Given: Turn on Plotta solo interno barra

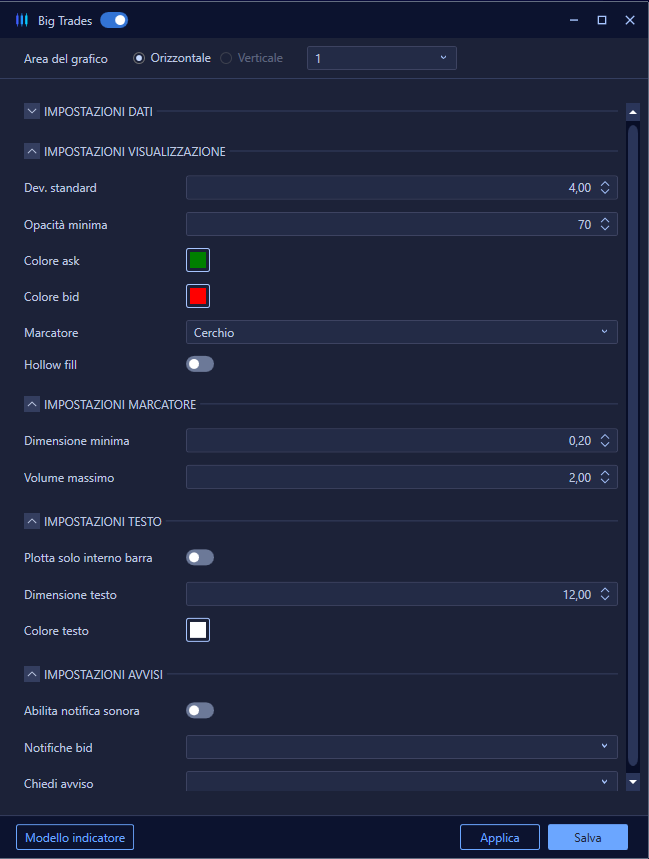Looking at the screenshot, I should click(200, 558).
